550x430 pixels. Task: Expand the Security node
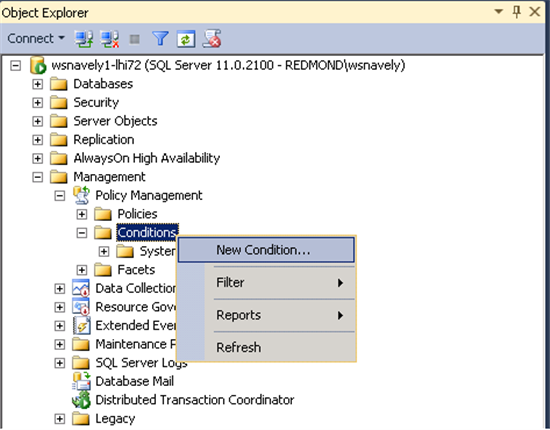[x=38, y=103]
